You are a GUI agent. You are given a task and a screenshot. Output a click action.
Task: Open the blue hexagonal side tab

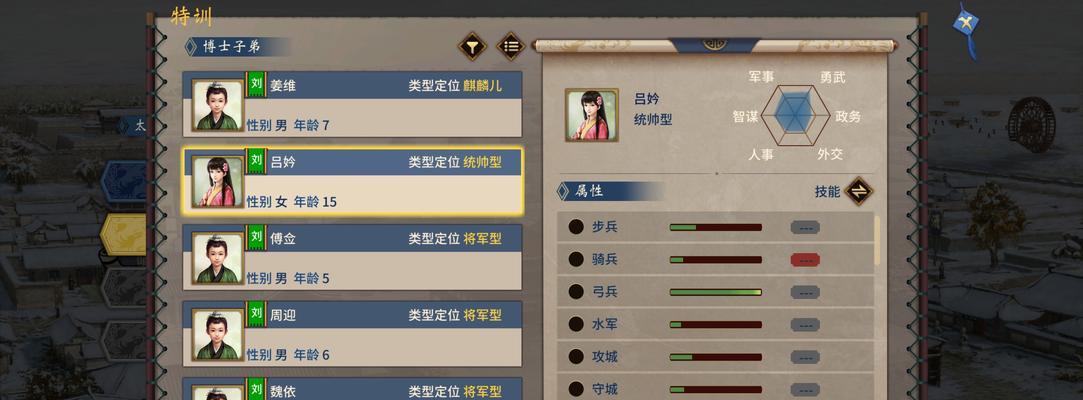click(124, 181)
